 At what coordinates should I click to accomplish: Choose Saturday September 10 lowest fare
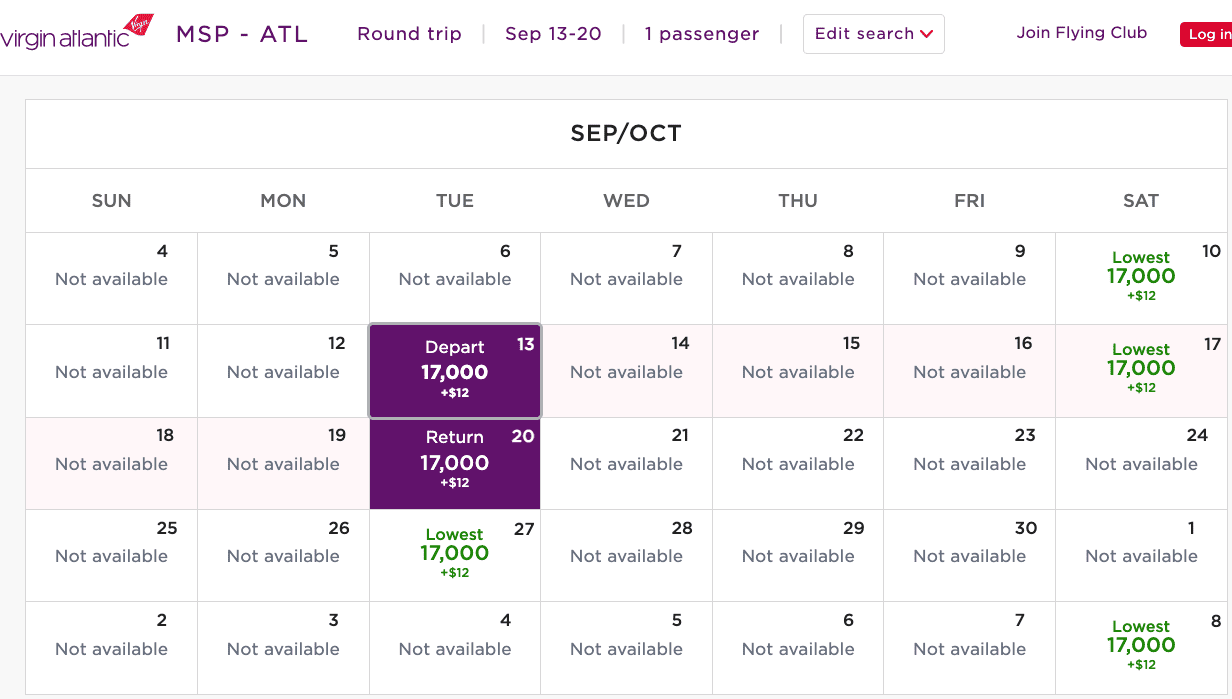coord(1140,278)
